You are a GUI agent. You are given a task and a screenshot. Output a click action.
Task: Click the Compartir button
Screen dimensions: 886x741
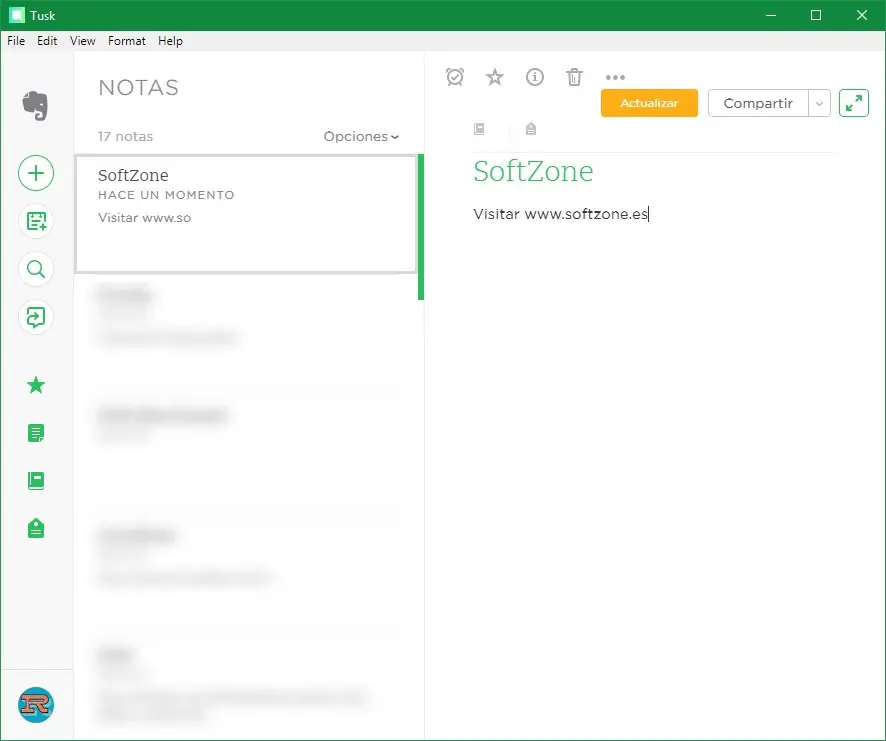click(758, 103)
